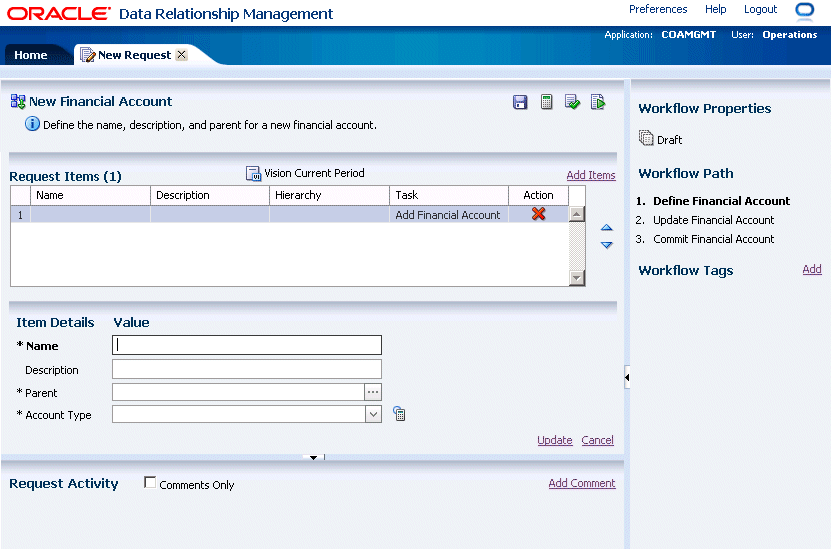Click the Calculate request calculator icon in the toolbar
Viewport: 831px width, 549px height.
[546, 102]
